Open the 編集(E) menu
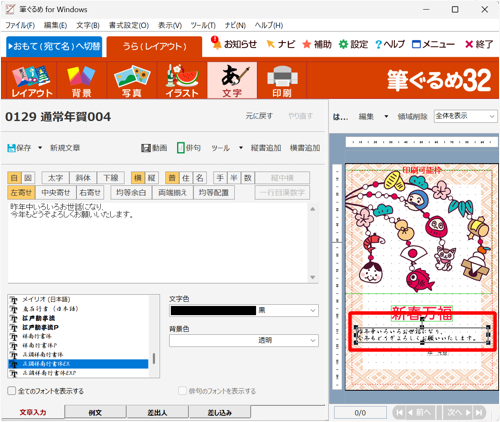The width and height of the screenshot is (500, 422). click(x=55, y=25)
